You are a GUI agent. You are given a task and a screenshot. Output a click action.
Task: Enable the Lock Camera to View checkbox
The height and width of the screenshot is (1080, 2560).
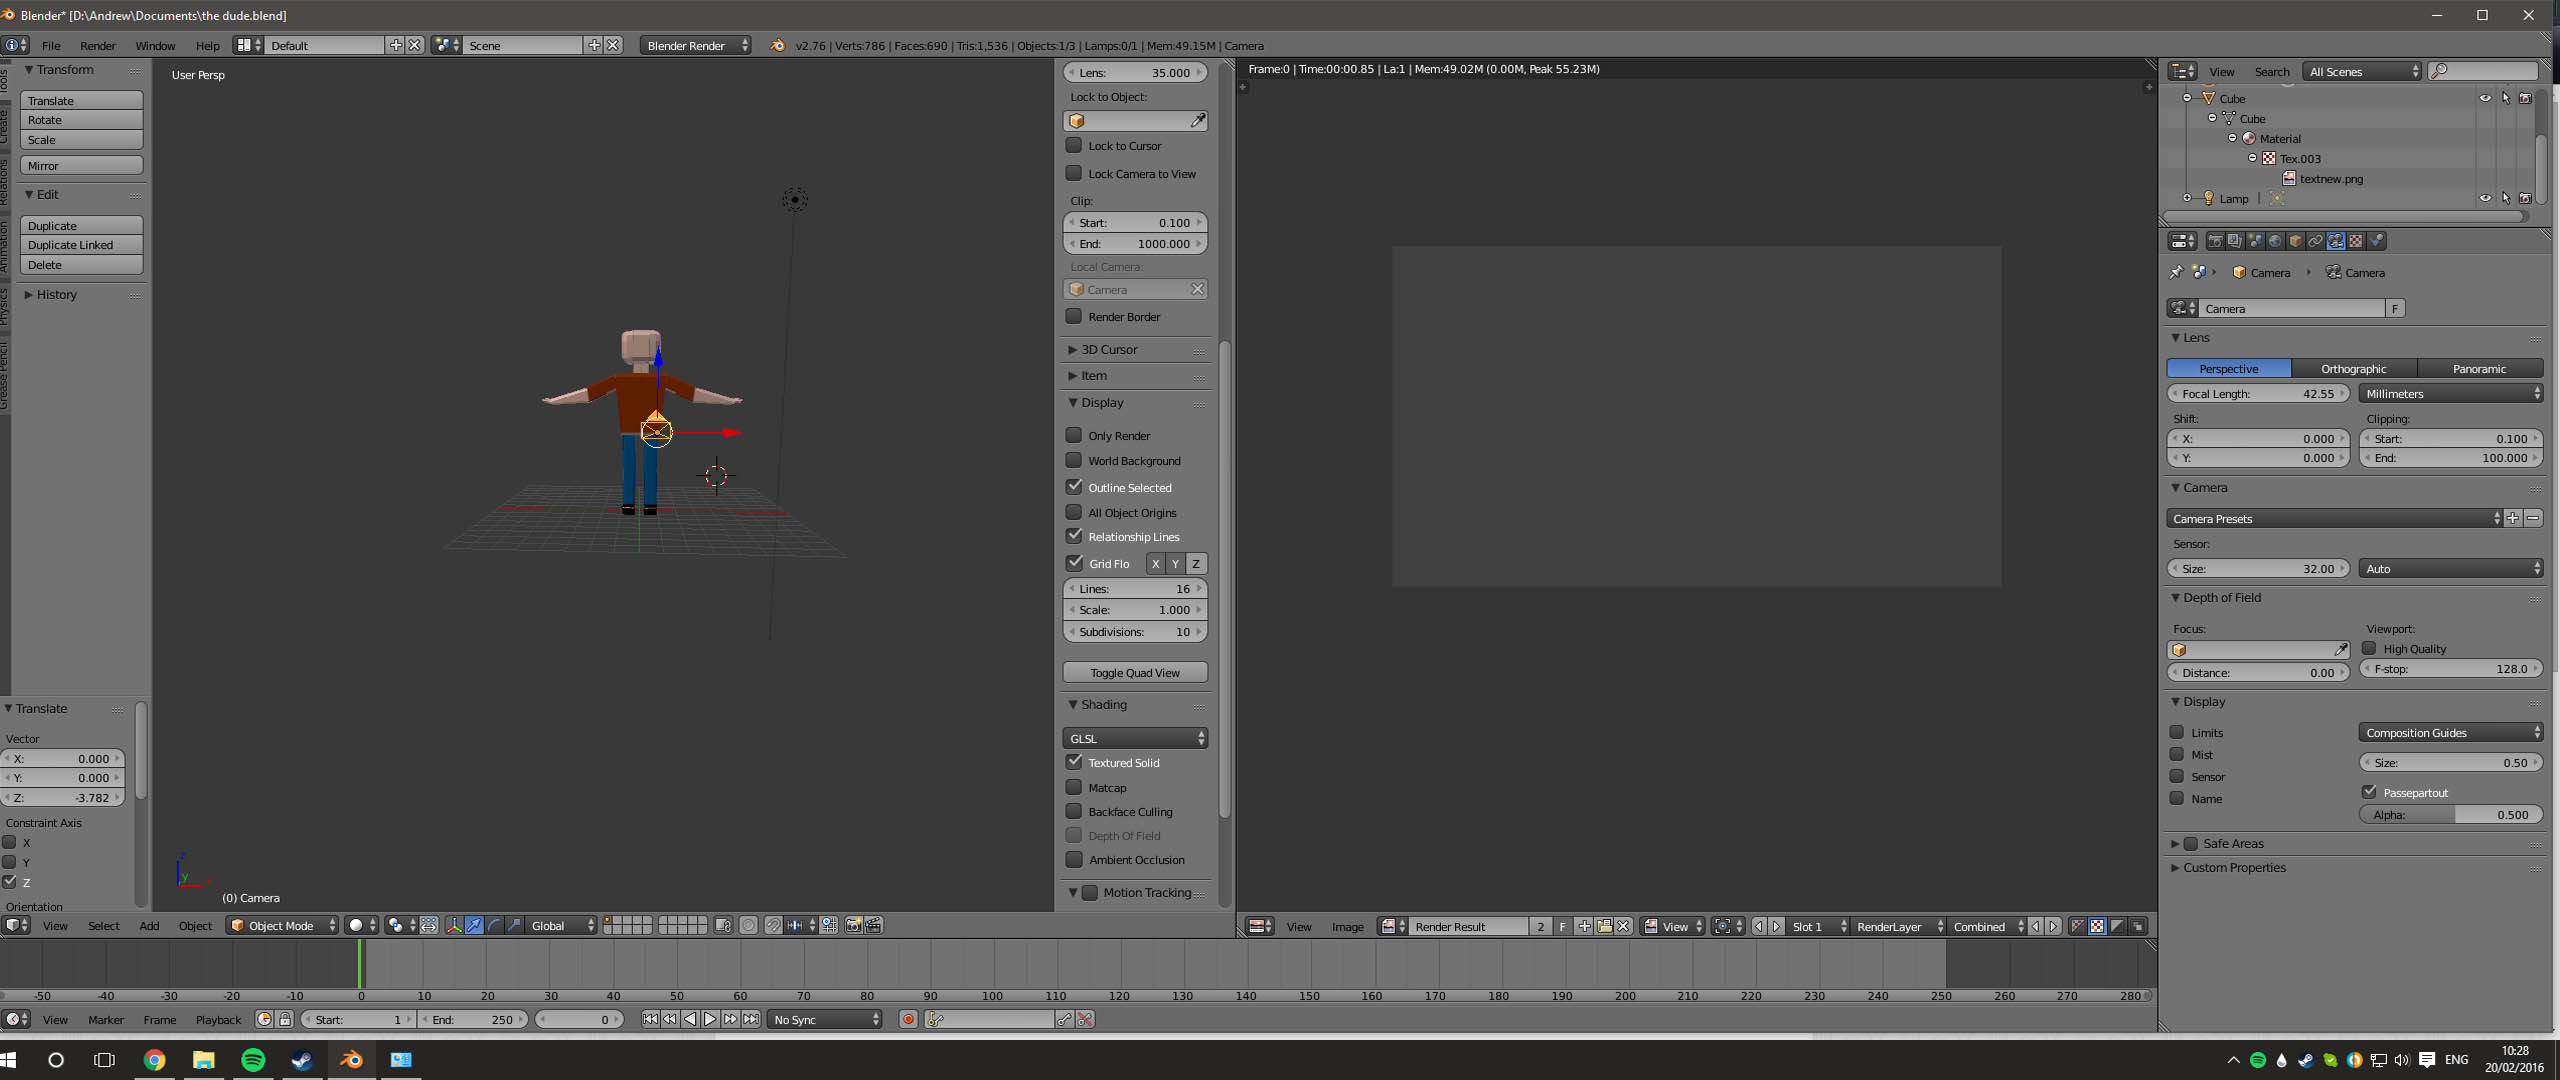pos(1074,173)
